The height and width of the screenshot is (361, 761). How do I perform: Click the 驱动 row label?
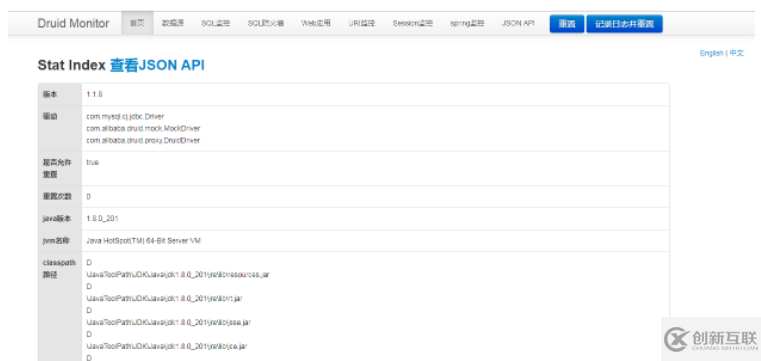(x=50, y=116)
